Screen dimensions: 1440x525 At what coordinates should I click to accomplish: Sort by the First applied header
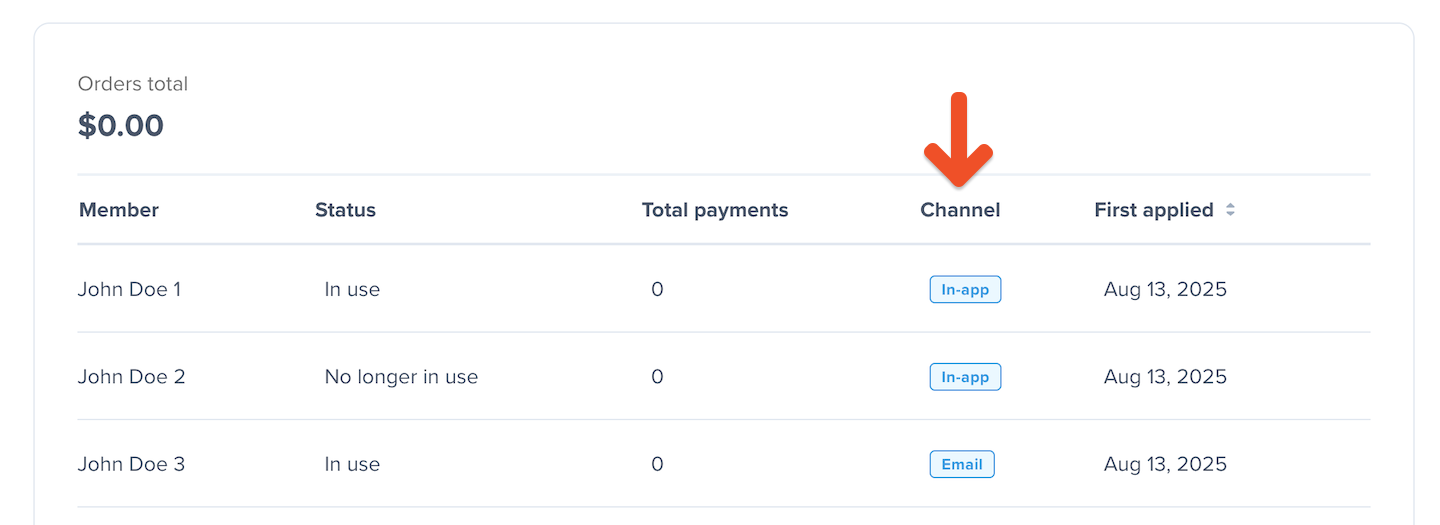coord(1154,210)
